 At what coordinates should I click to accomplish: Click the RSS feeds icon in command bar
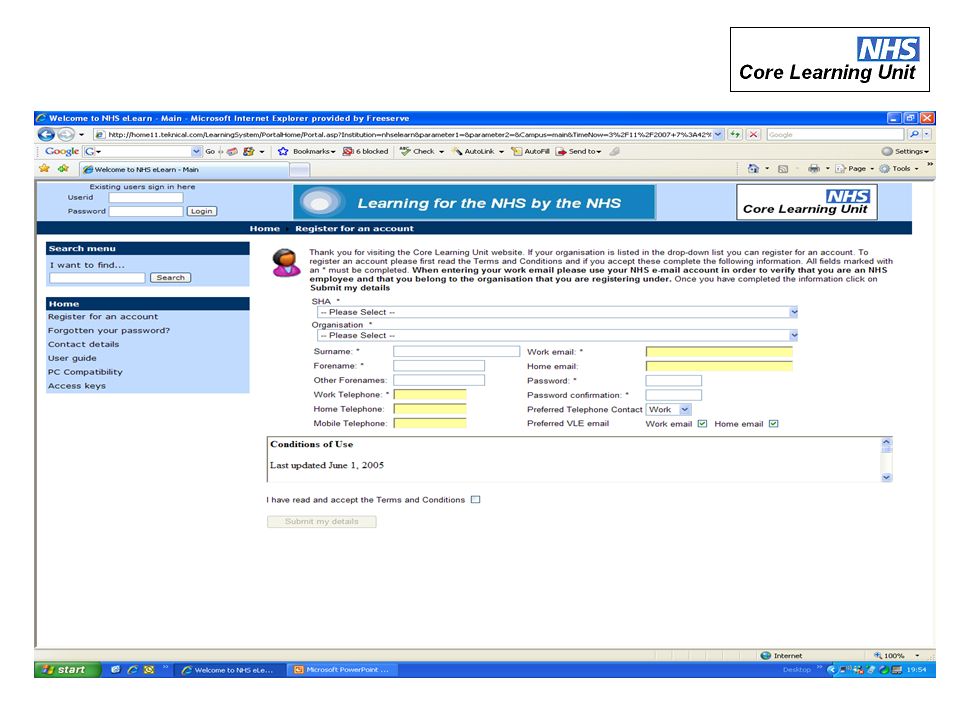pyautogui.click(x=782, y=169)
